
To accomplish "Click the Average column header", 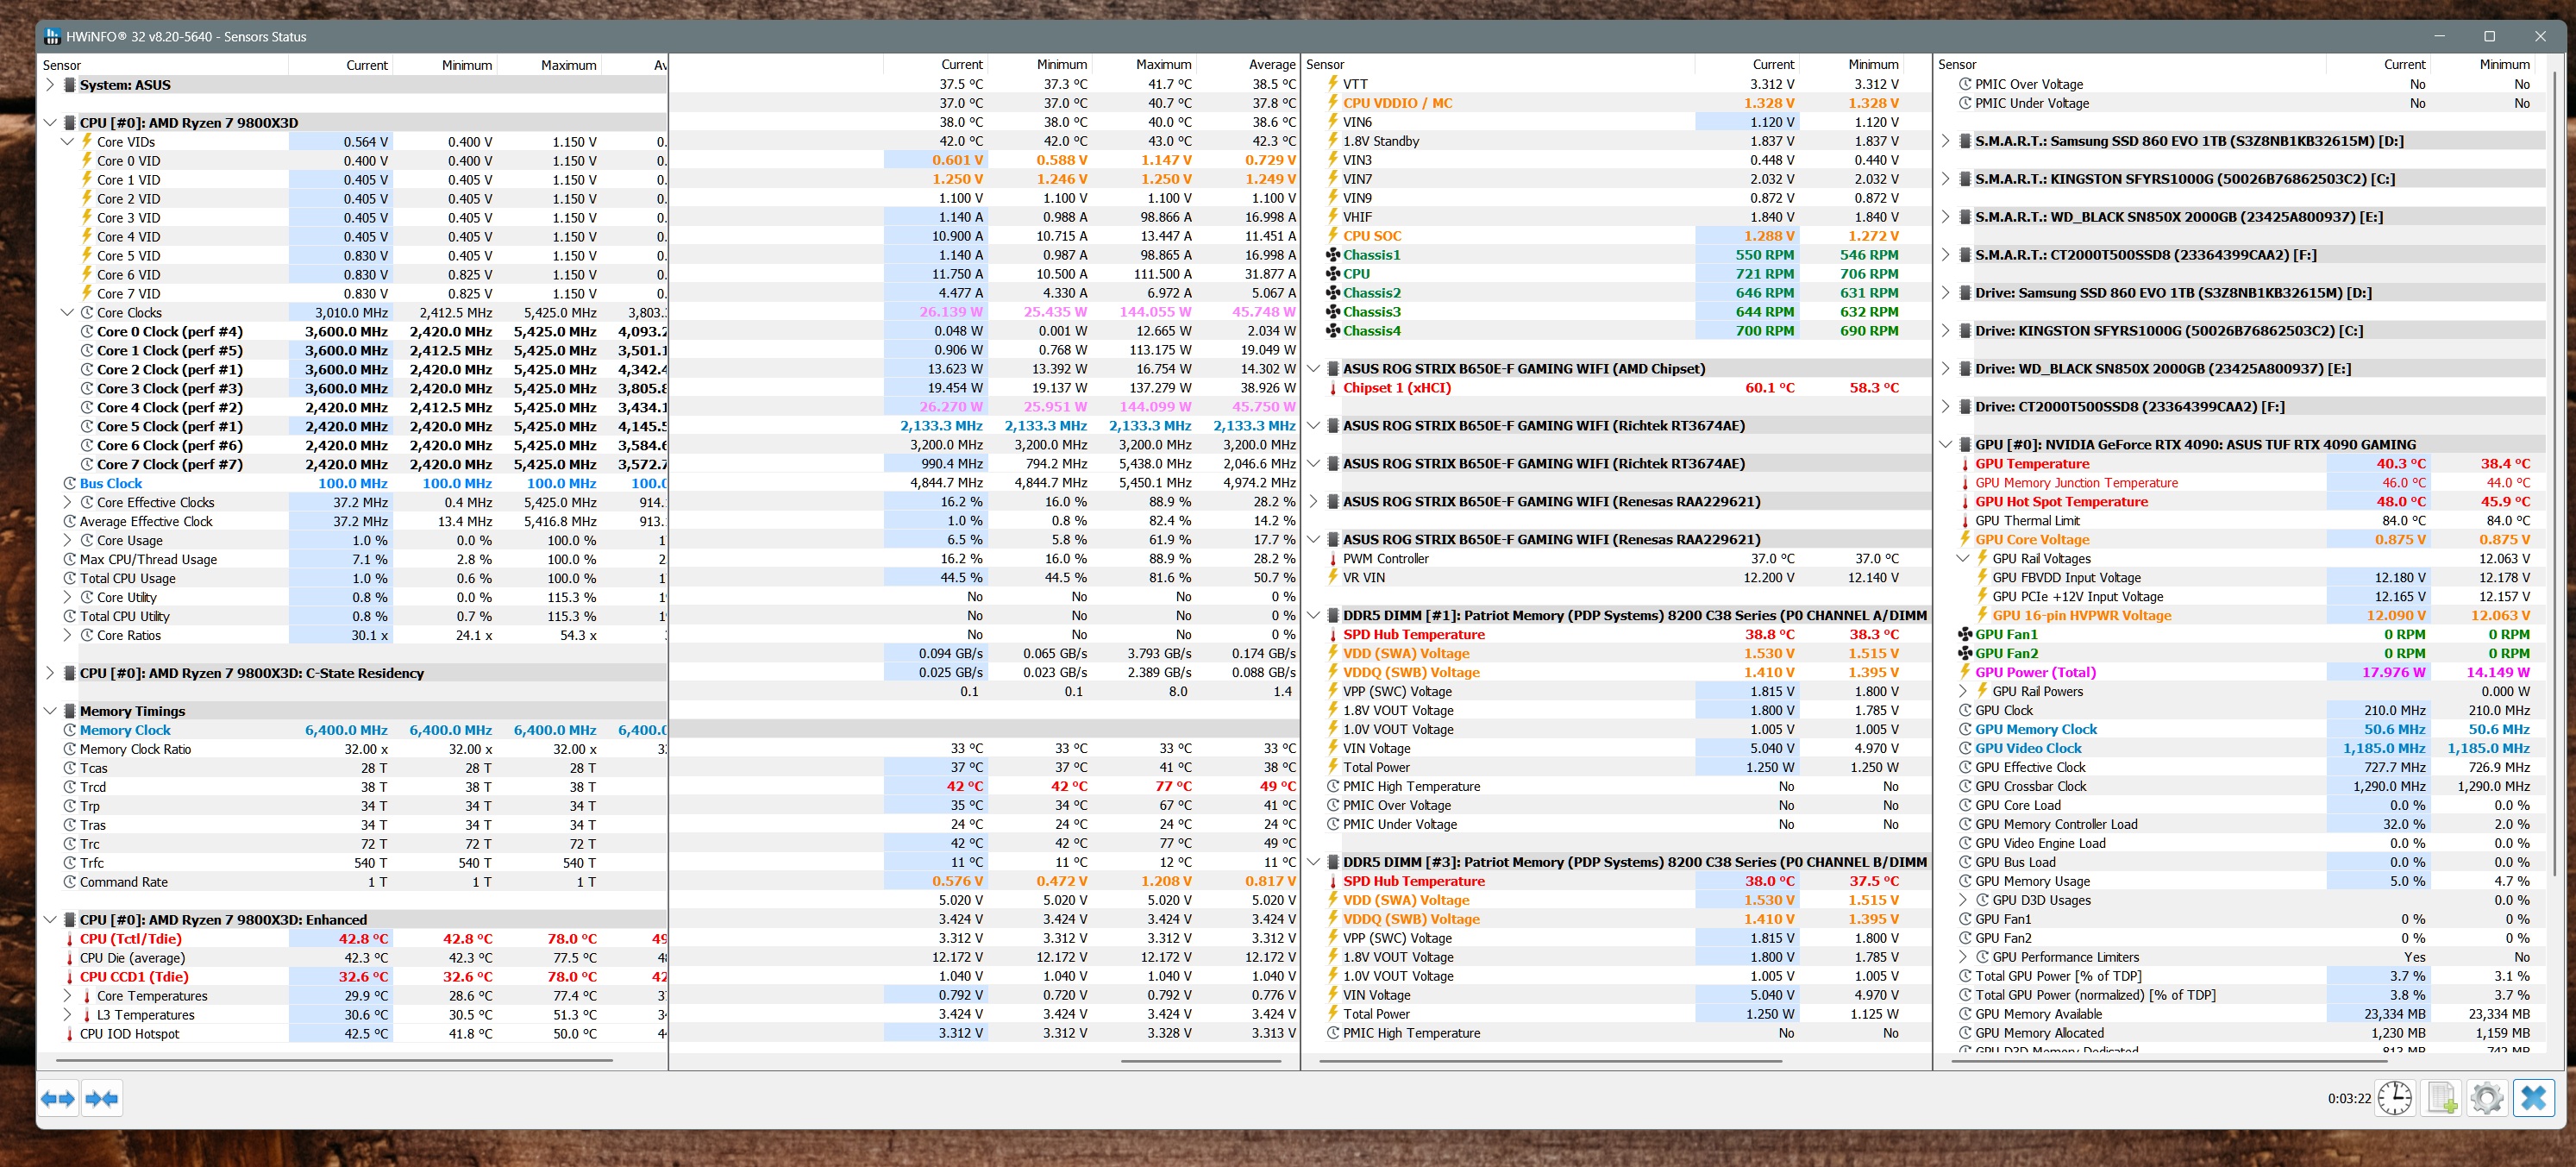I will click(x=1250, y=64).
